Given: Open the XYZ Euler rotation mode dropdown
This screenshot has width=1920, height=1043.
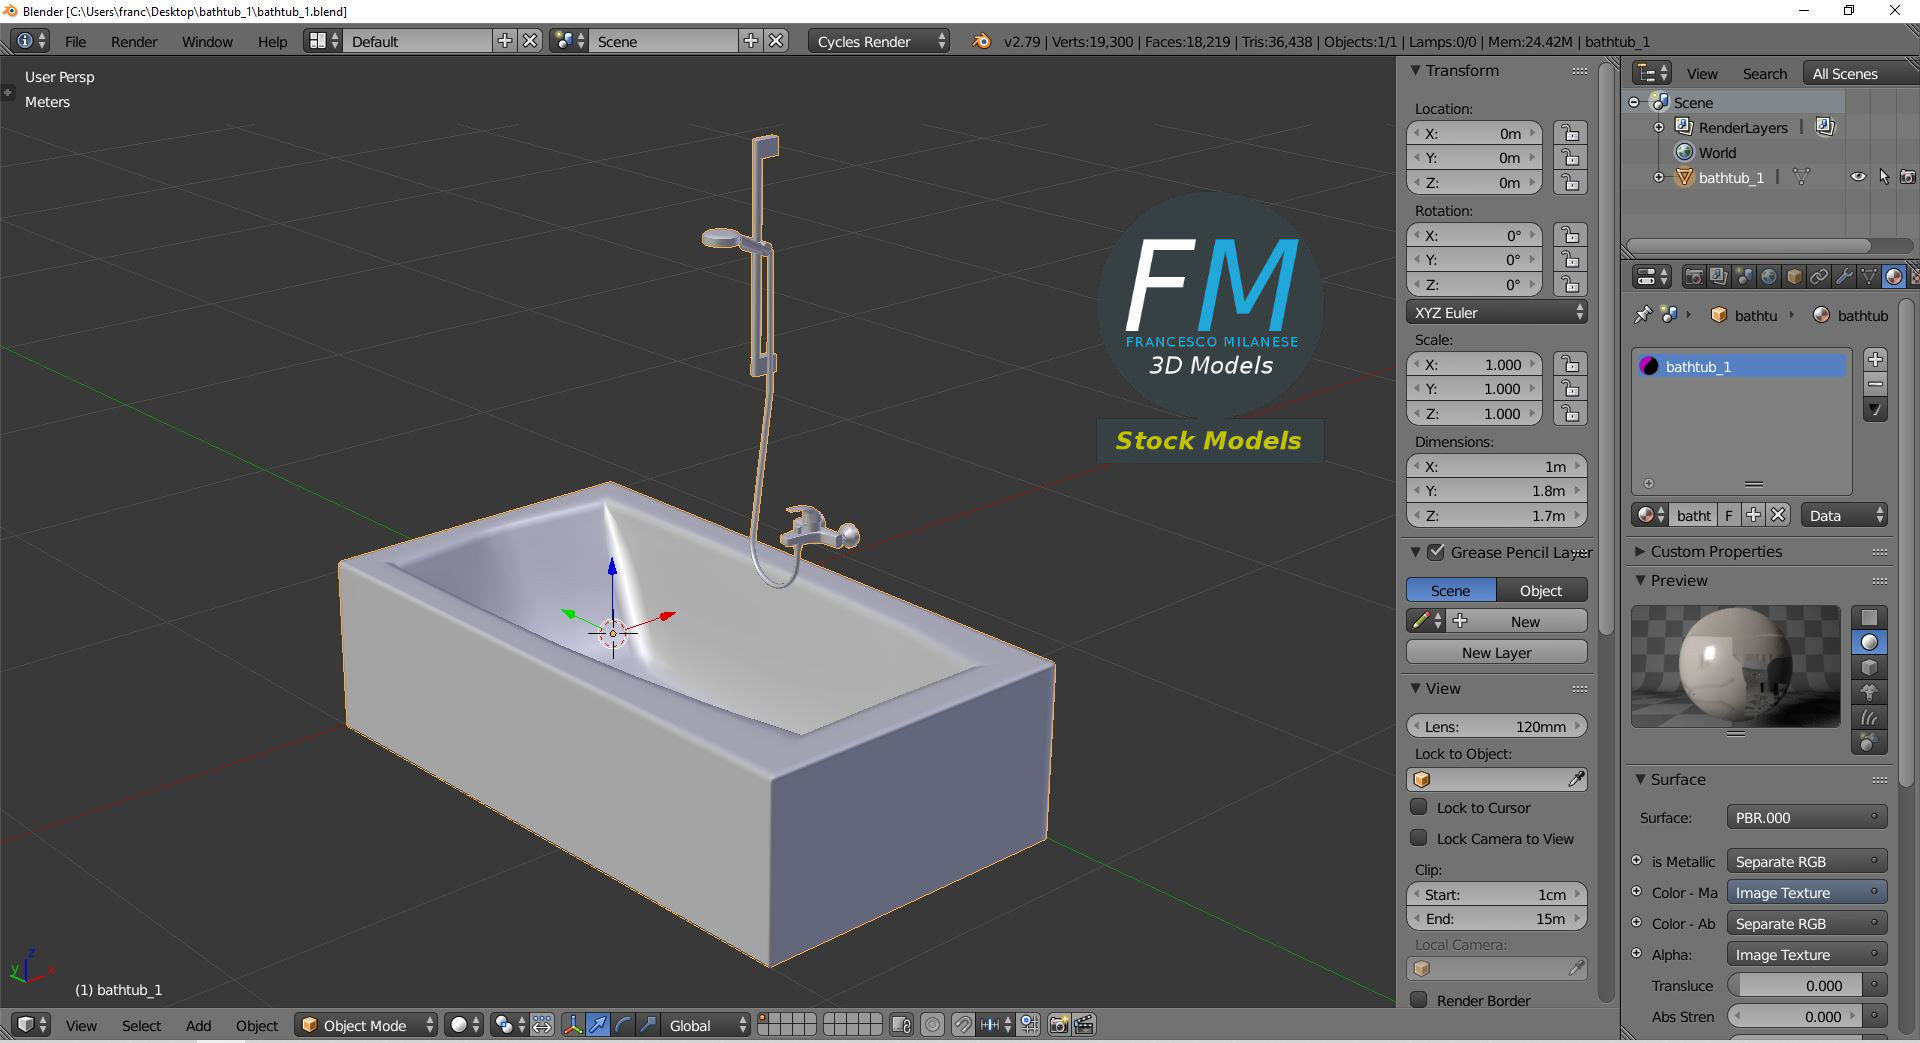Looking at the screenshot, I should [x=1497, y=312].
